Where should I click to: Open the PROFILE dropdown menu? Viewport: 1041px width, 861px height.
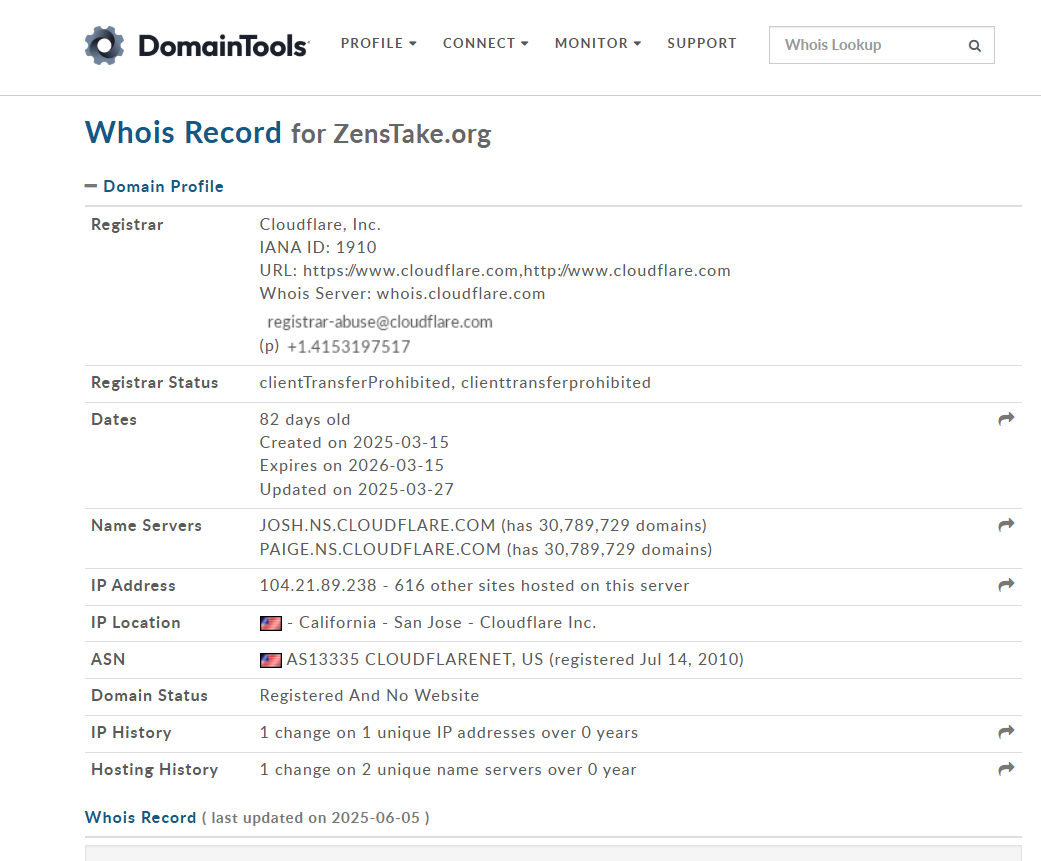pos(378,43)
